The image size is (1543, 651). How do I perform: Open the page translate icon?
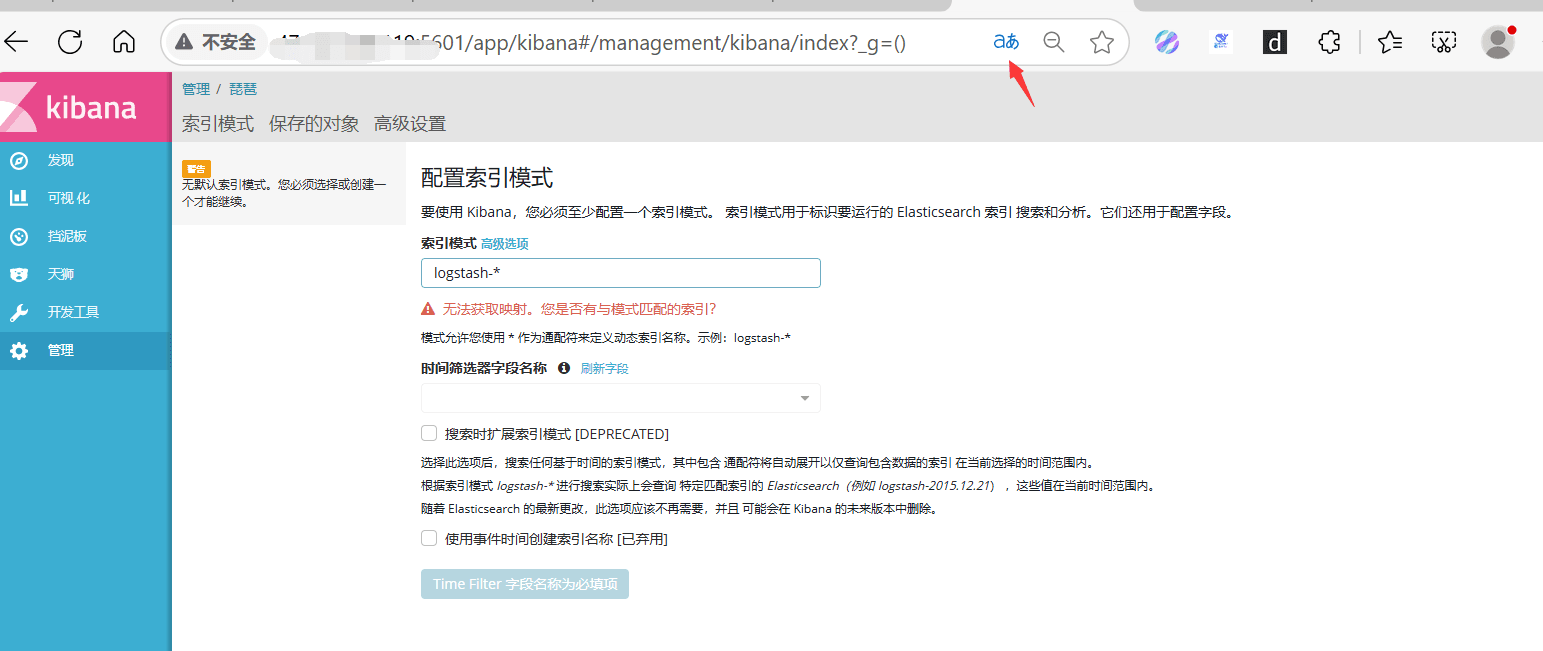[x=1006, y=42]
